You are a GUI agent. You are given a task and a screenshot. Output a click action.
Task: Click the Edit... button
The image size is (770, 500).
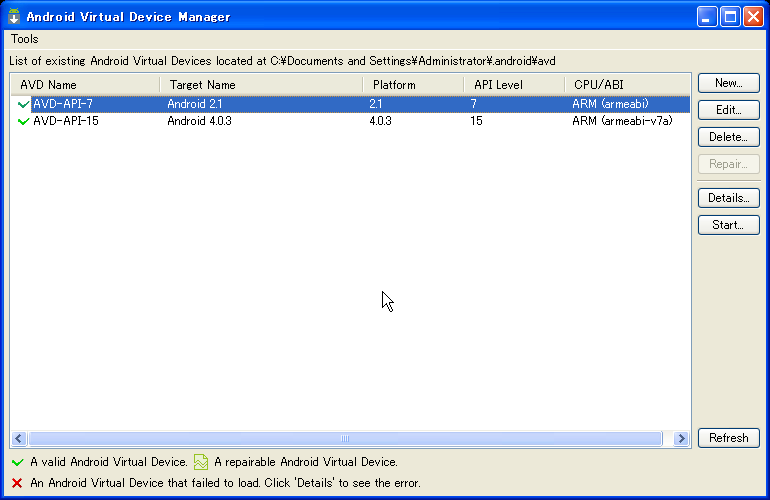point(728,110)
